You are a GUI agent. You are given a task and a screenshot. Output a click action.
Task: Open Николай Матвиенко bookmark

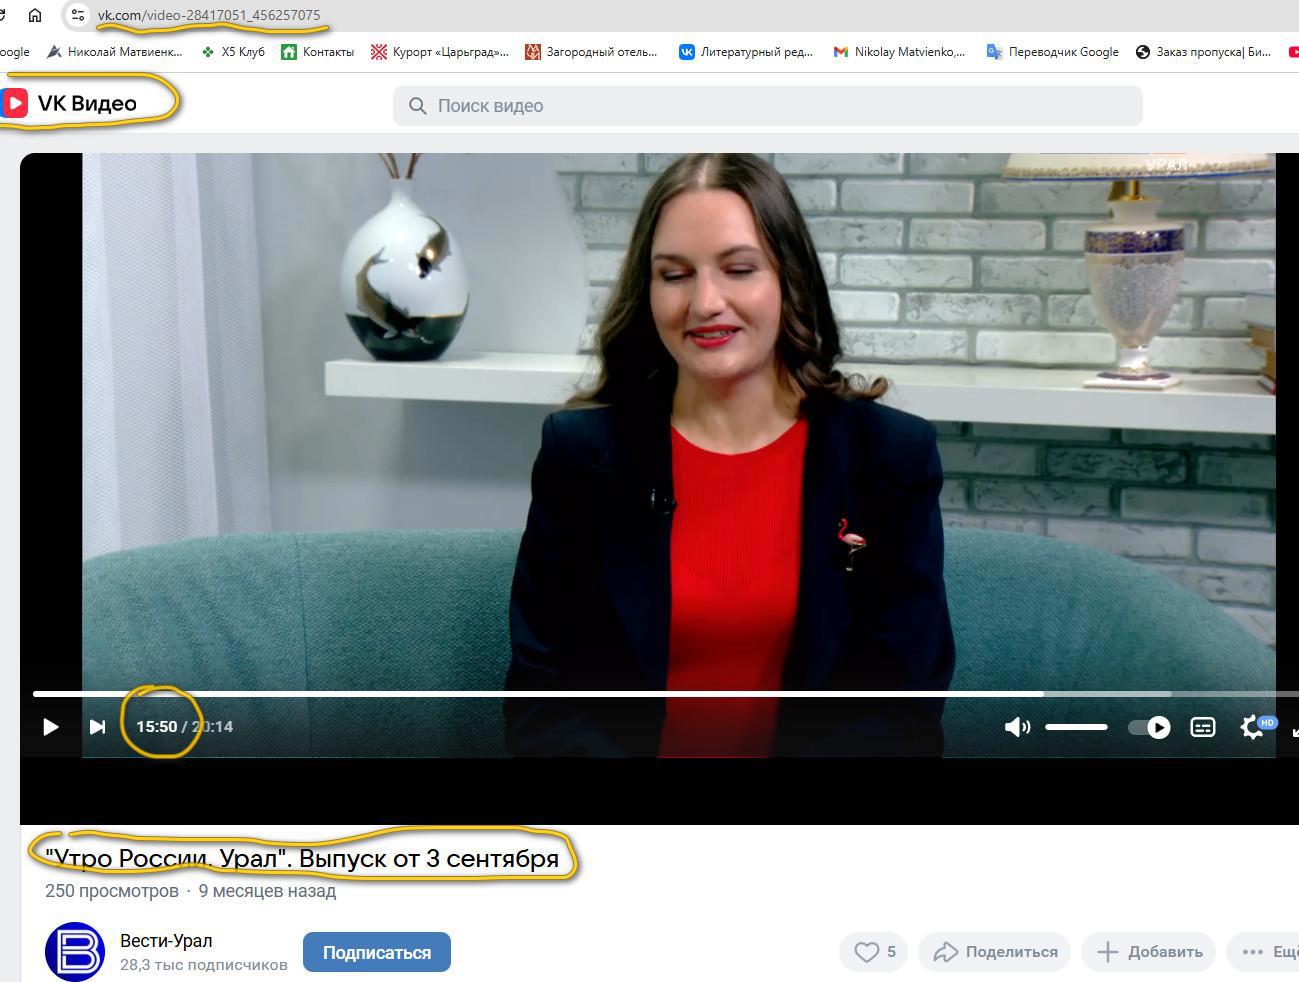tap(115, 52)
